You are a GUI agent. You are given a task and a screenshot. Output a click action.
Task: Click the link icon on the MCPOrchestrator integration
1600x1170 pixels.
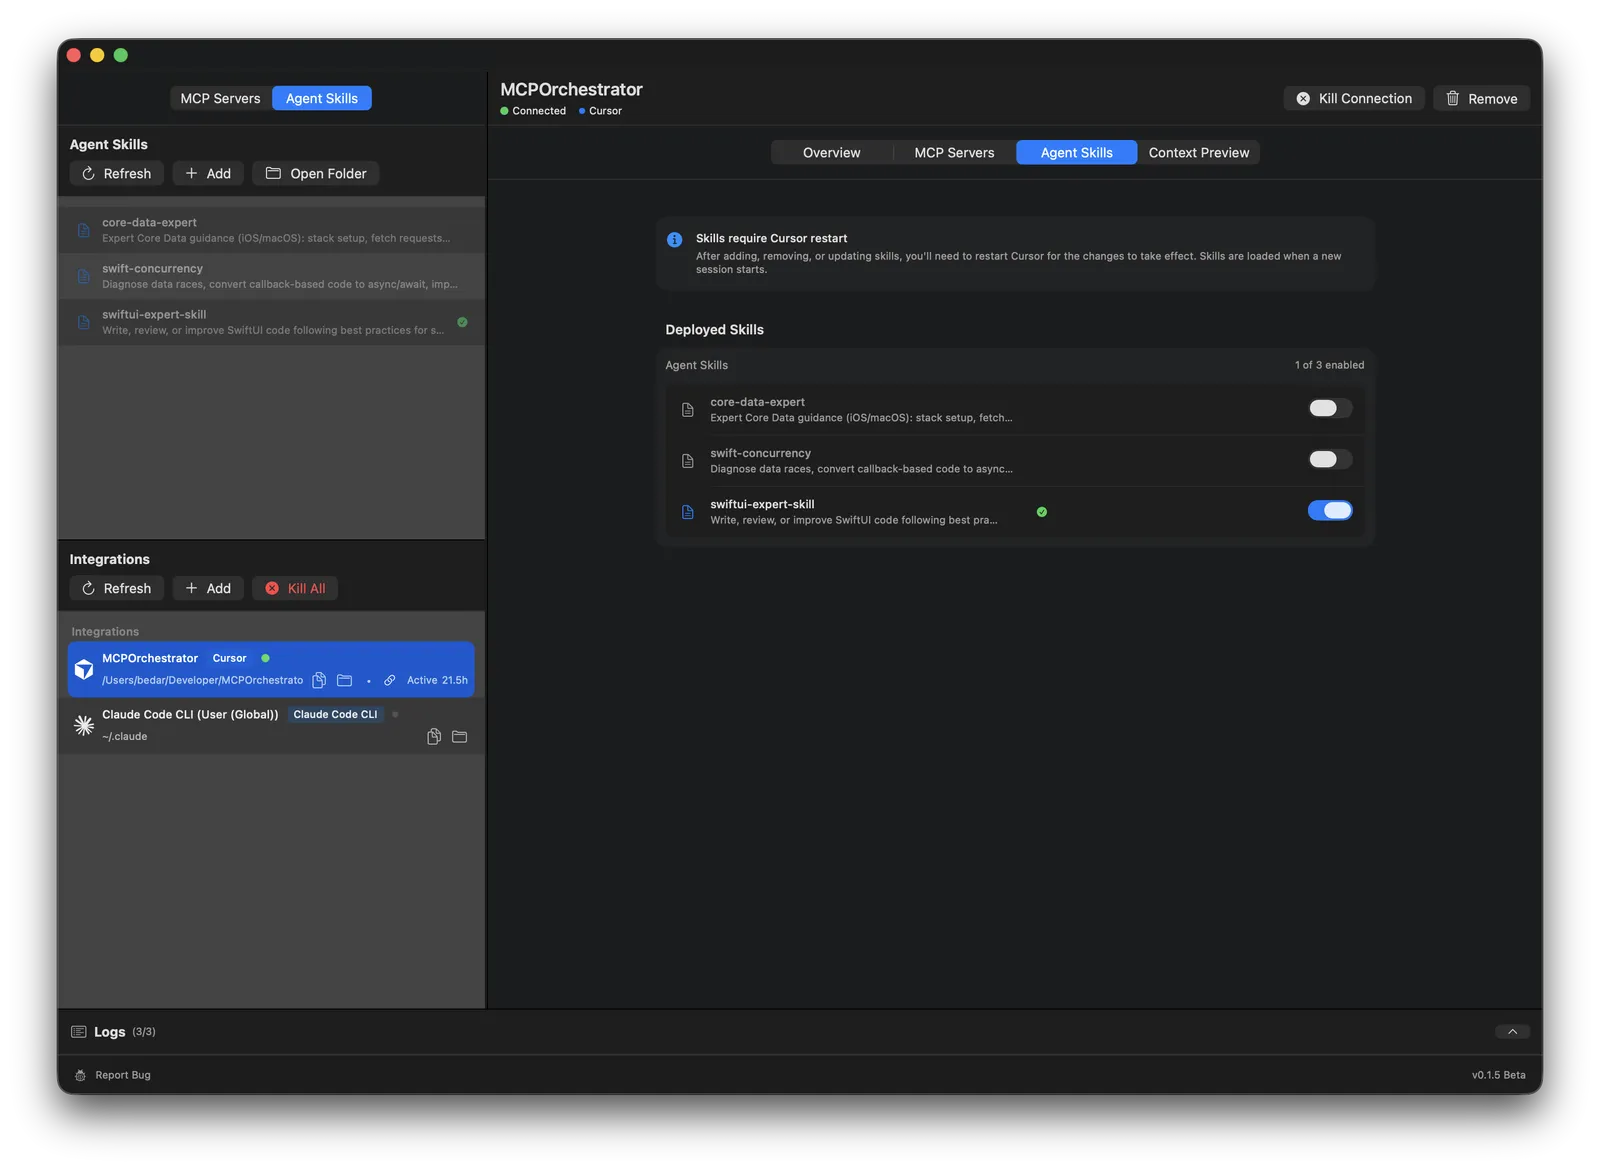[x=389, y=680]
